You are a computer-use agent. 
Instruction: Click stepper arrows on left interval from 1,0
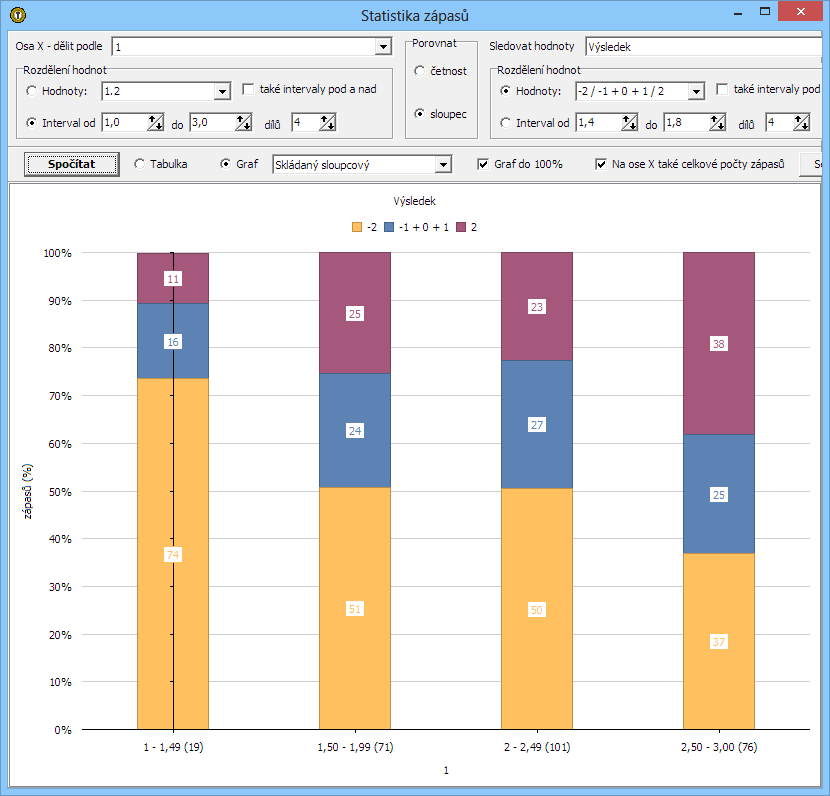pyautogui.click(x=156, y=123)
